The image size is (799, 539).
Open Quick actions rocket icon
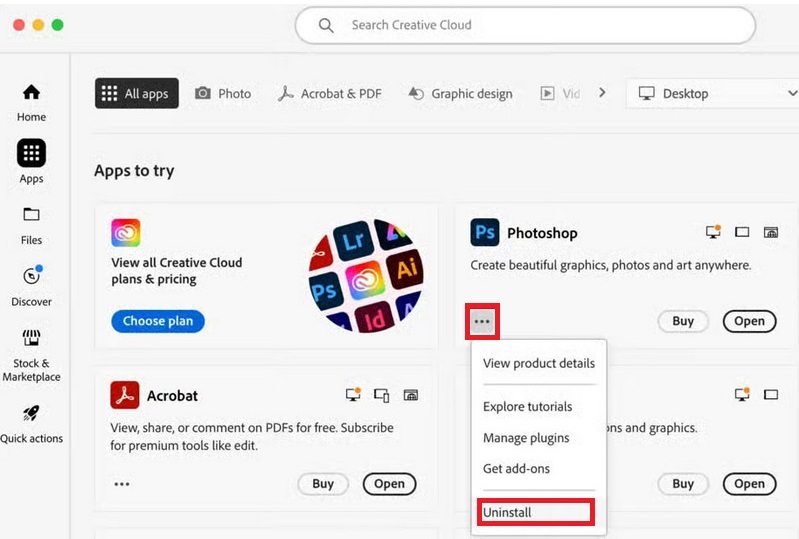(x=31, y=414)
